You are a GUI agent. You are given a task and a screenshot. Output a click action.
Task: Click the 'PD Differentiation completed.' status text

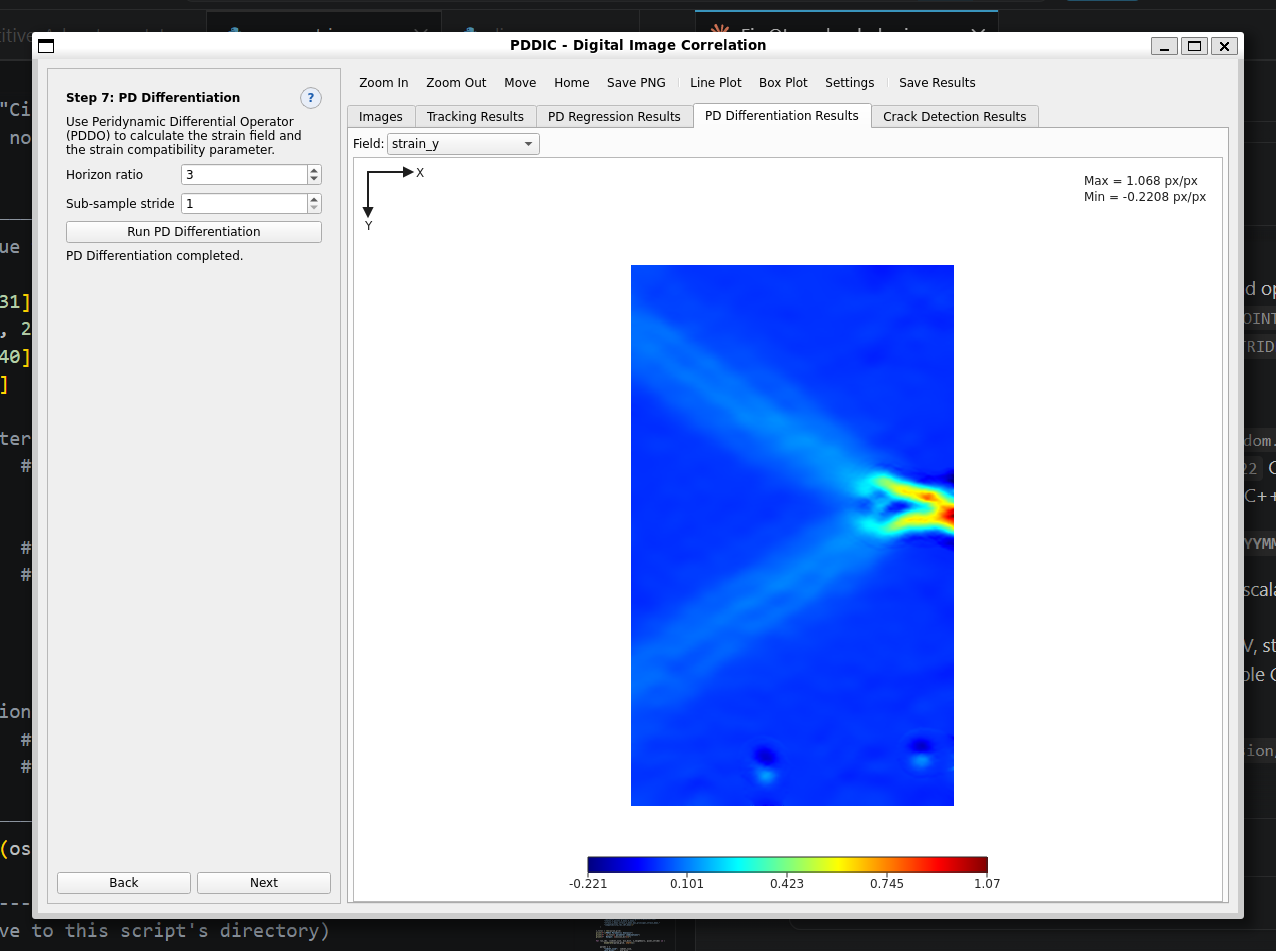[x=155, y=256]
